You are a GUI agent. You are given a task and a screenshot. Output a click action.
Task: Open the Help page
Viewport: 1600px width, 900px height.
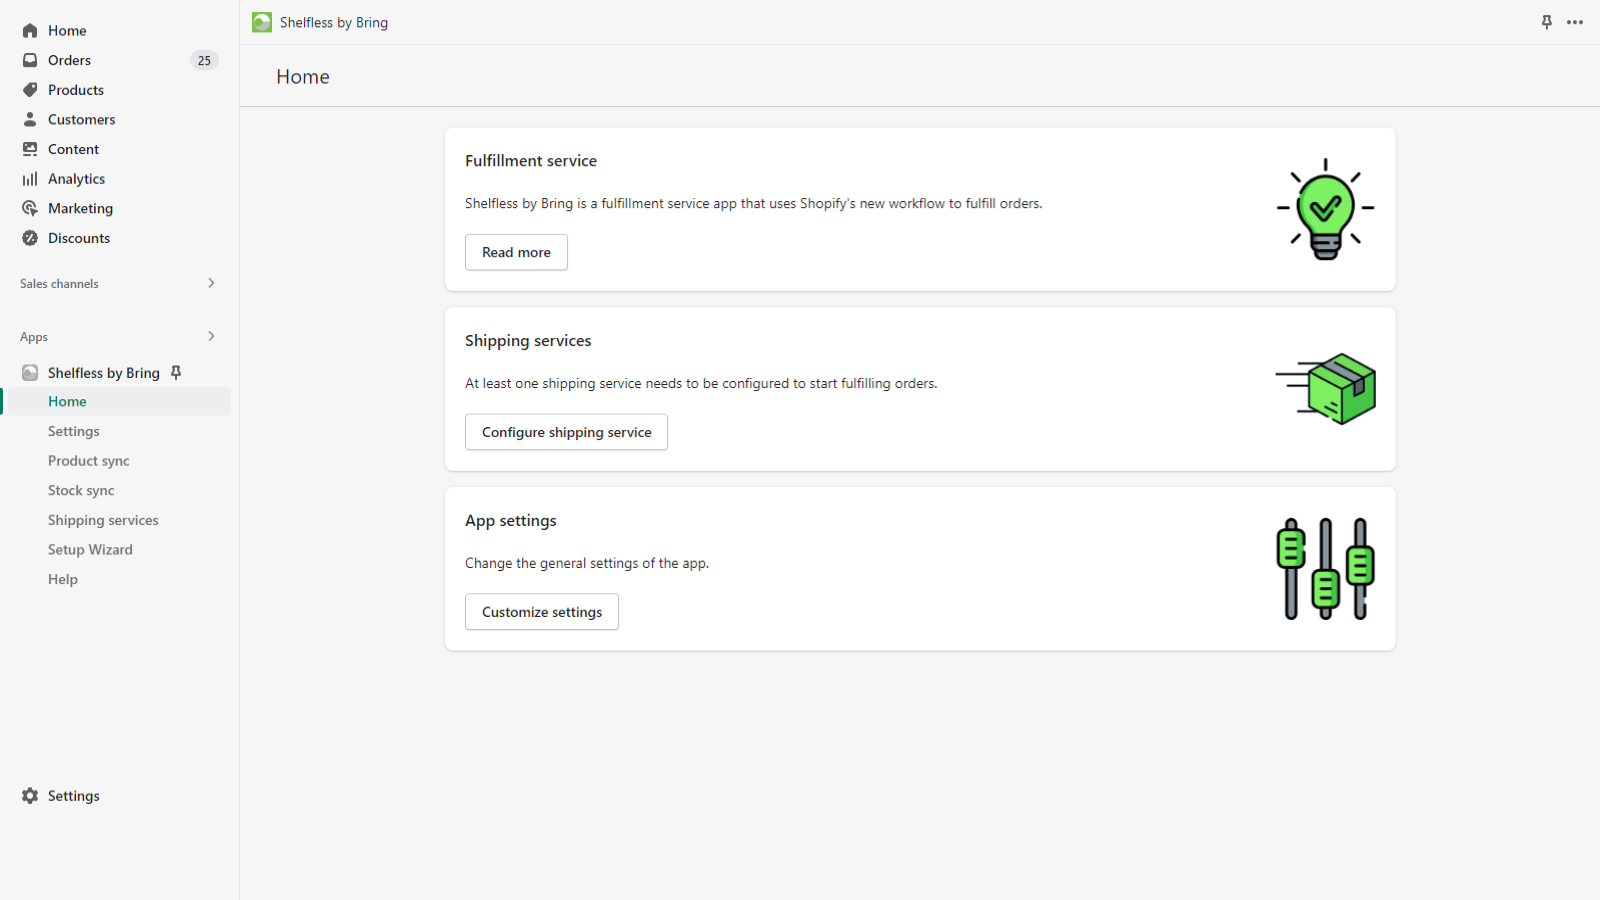click(x=63, y=579)
